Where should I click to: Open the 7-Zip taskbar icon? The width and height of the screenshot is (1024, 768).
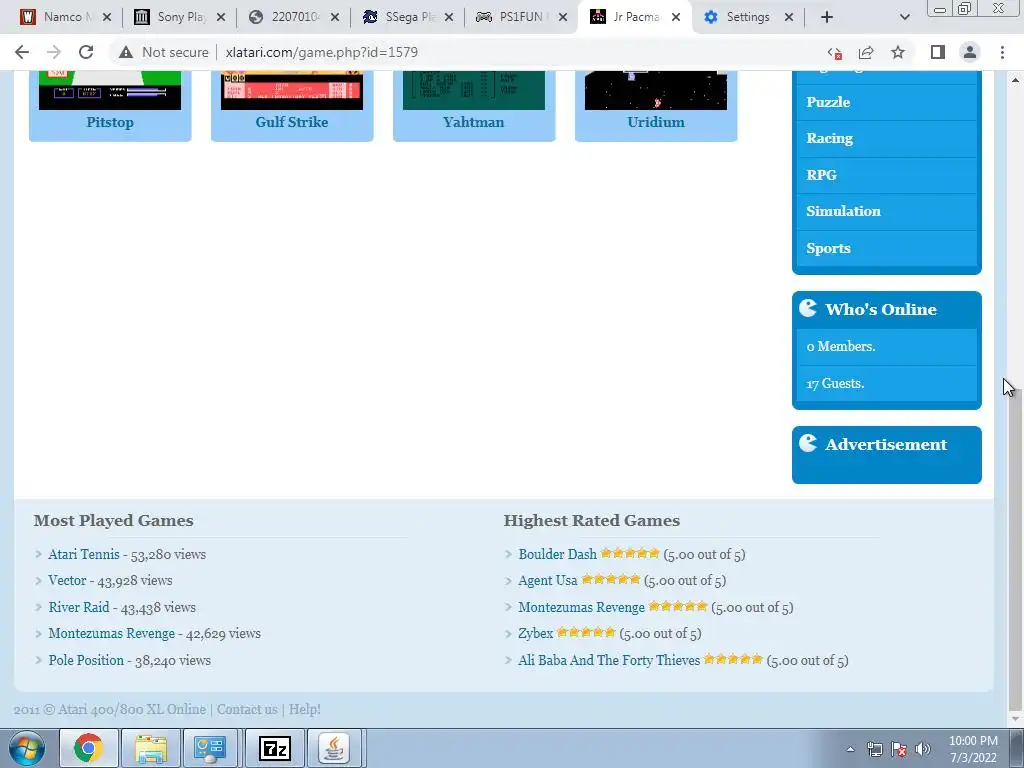tap(274, 748)
